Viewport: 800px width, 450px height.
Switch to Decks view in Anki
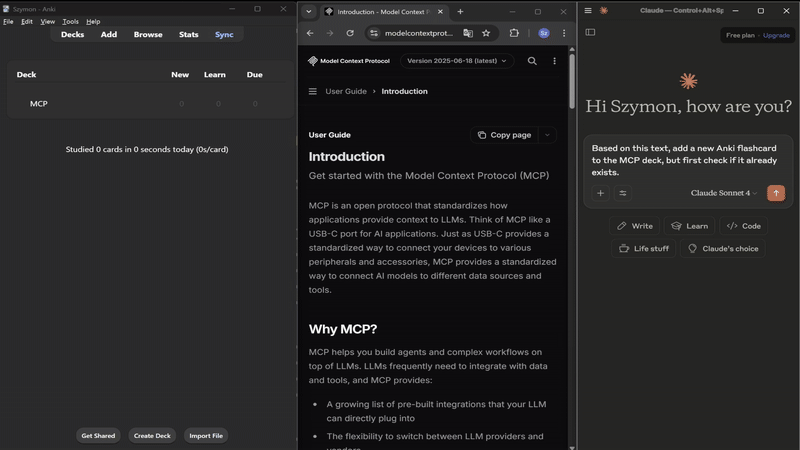point(72,34)
